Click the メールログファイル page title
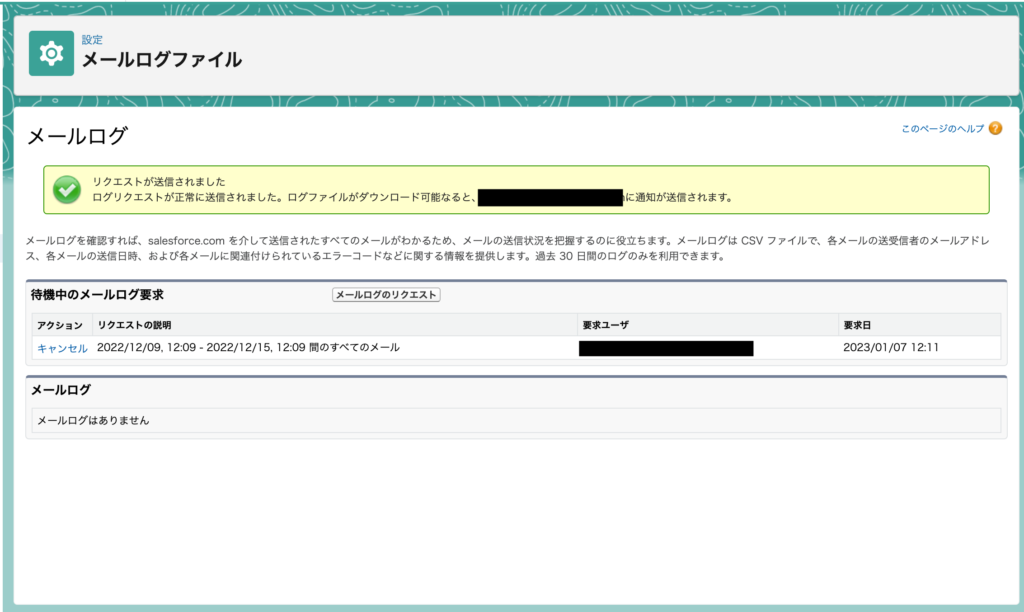Viewport: 1024px width, 612px height. (161, 60)
